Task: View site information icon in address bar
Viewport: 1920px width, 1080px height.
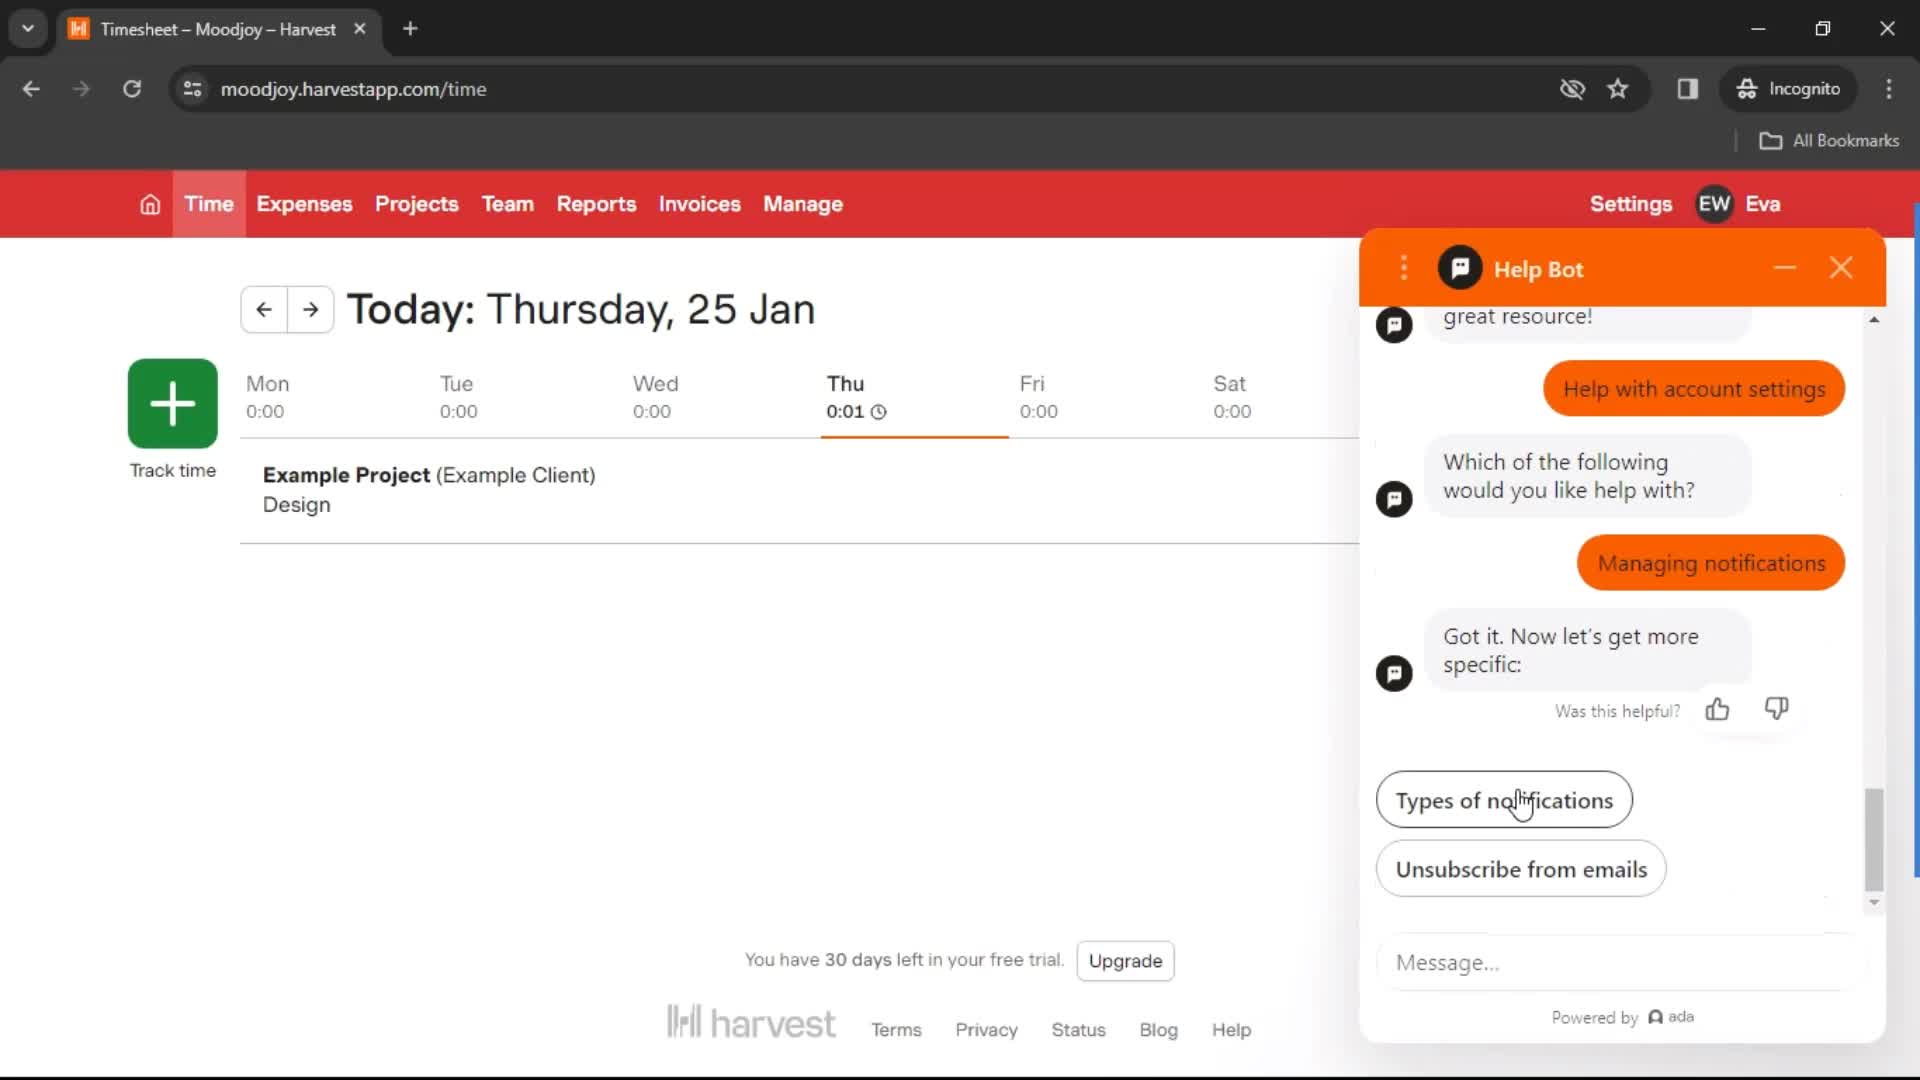Action: coord(193,89)
